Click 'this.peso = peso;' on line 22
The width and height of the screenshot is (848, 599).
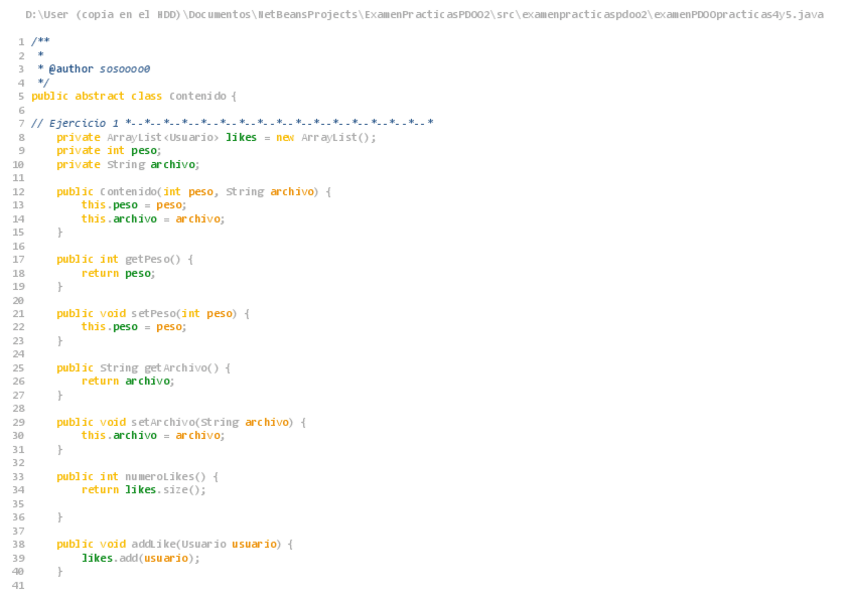click(x=134, y=327)
